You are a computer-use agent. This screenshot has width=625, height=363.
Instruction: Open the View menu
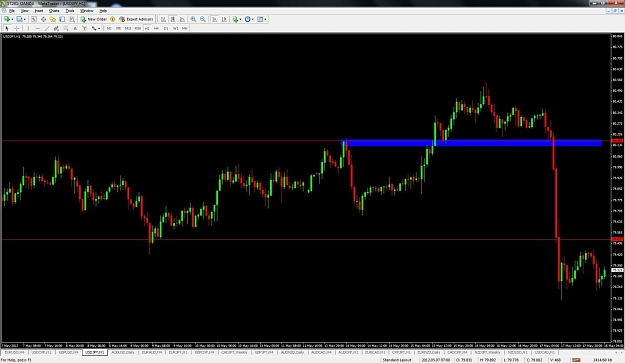(x=24, y=11)
